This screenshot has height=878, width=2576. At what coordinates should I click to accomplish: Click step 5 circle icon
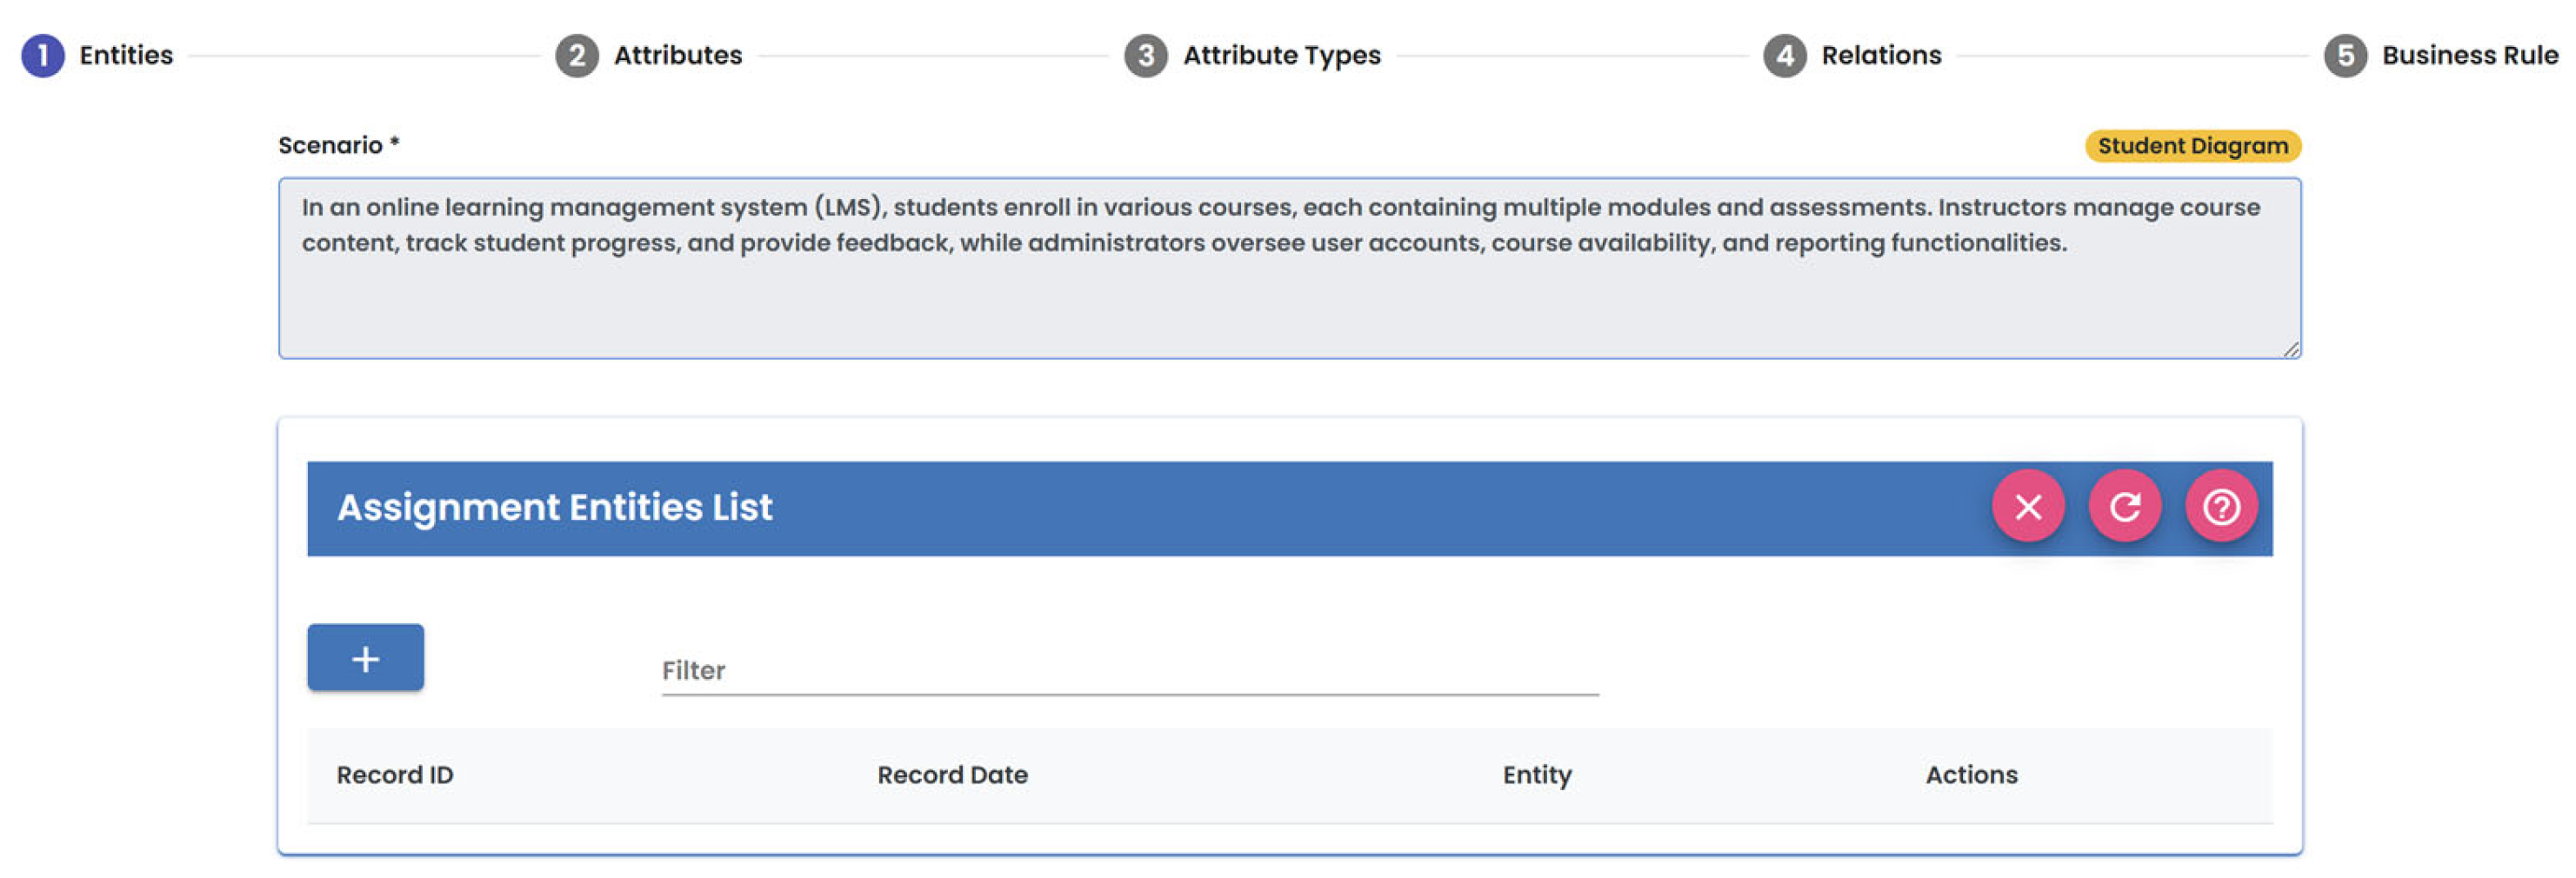[x=2344, y=56]
